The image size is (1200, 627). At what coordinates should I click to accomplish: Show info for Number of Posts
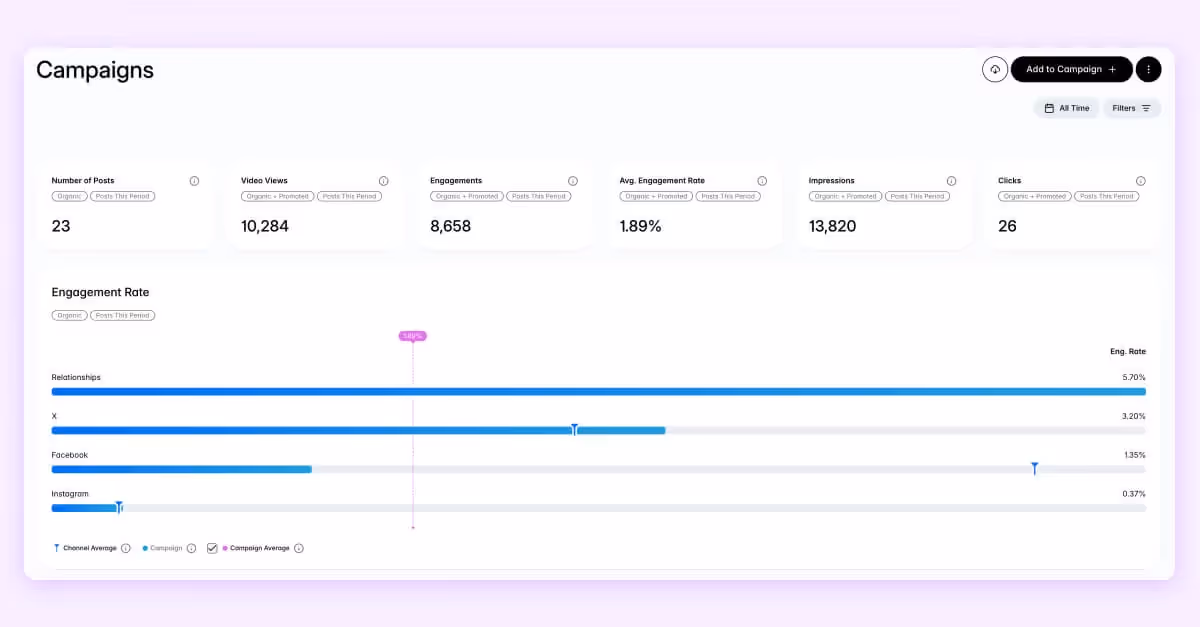194,181
